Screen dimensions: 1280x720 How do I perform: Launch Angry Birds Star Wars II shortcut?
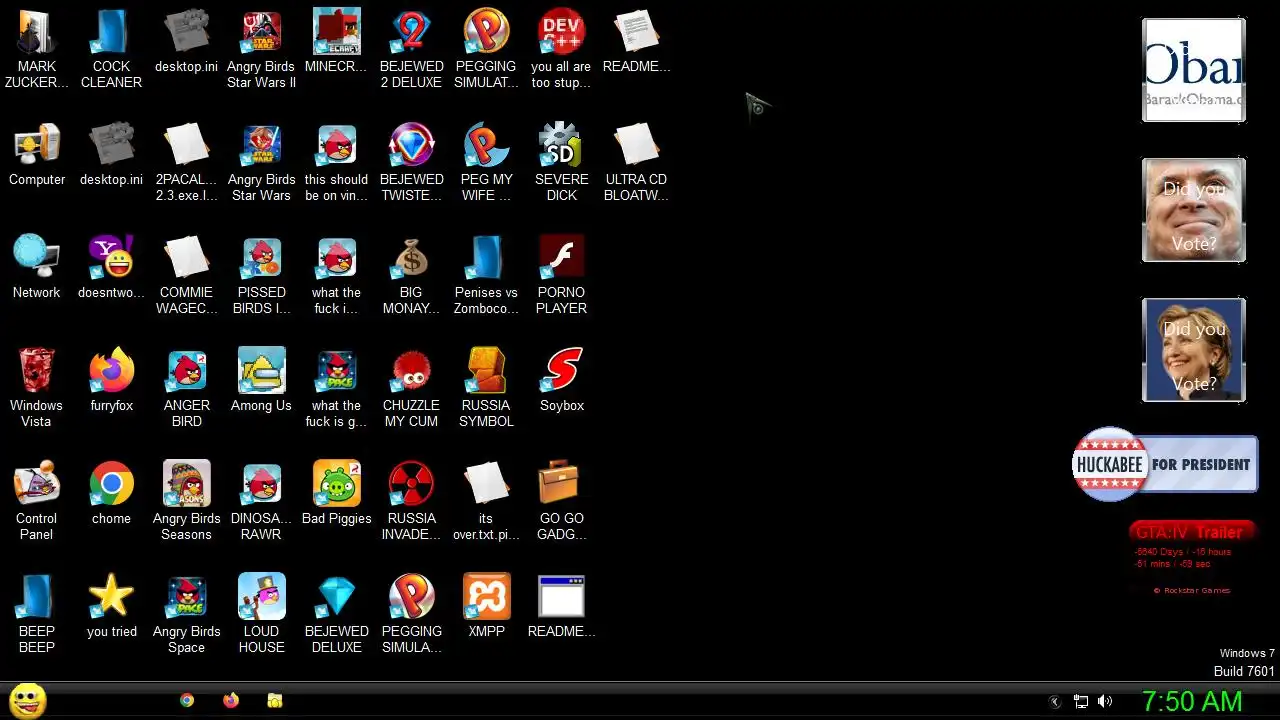pyautogui.click(x=261, y=48)
